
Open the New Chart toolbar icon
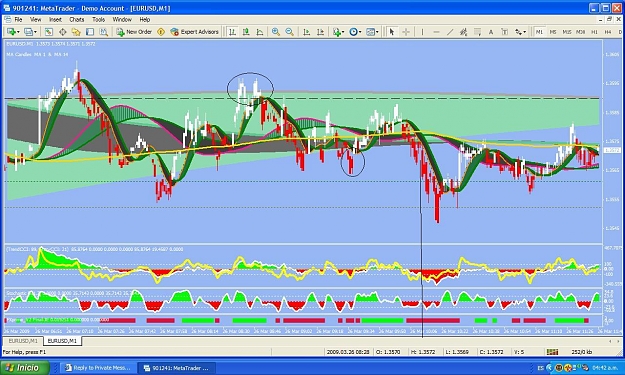[11, 32]
